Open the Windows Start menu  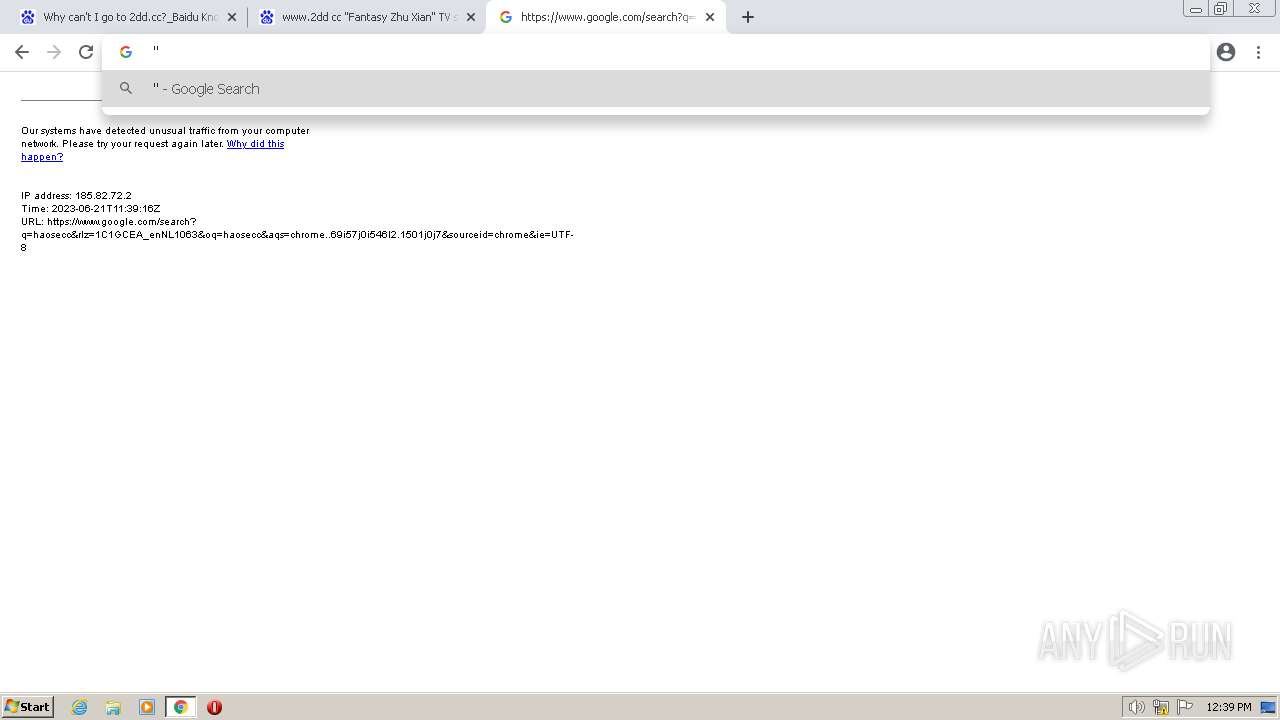pyautogui.click(x=28, y=707)
